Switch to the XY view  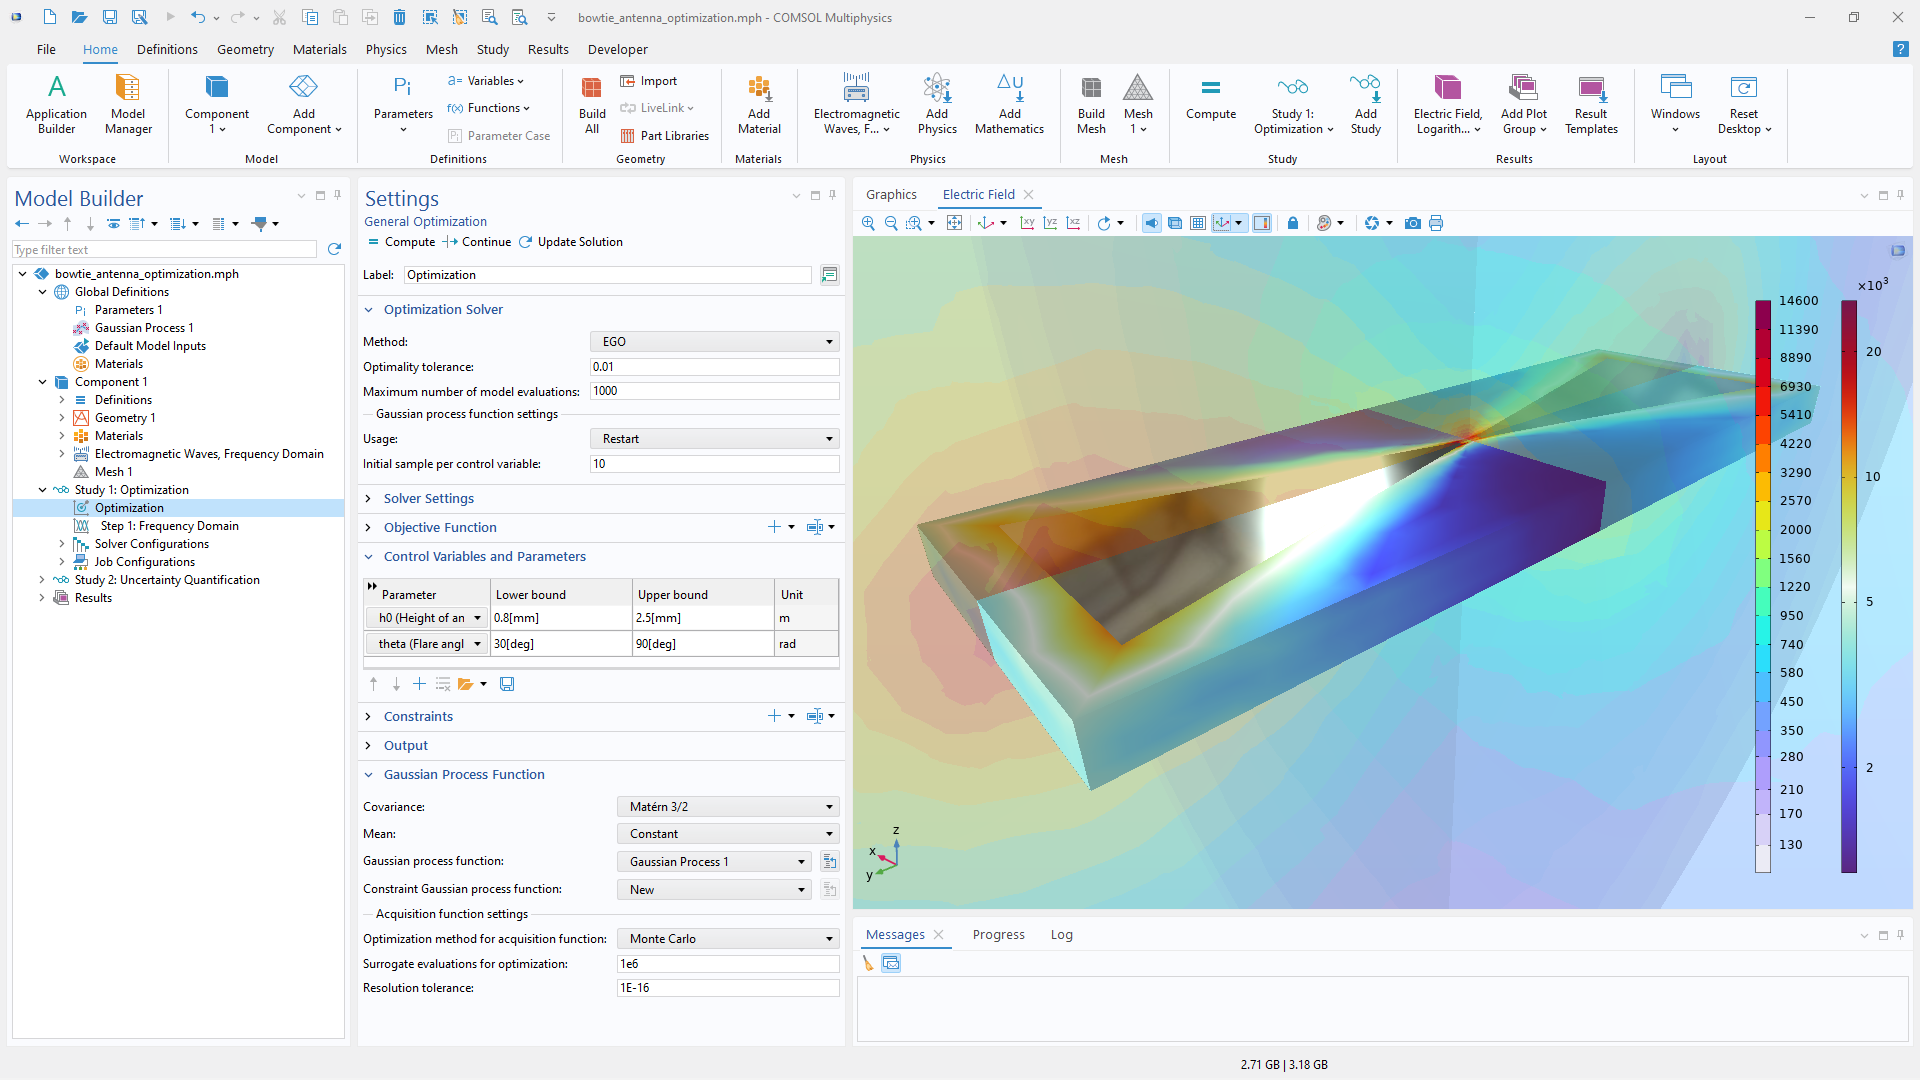click(x=1027, y=223)
